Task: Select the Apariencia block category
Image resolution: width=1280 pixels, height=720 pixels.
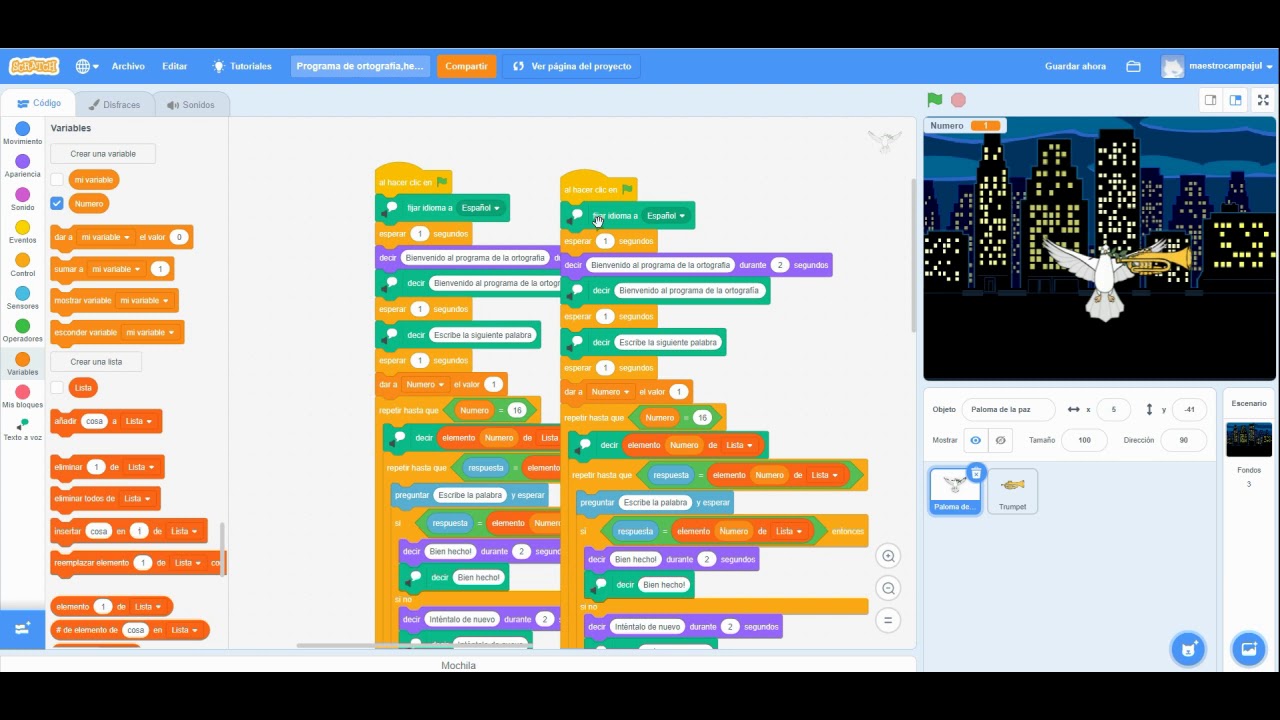Action: [x=22, y=166]
